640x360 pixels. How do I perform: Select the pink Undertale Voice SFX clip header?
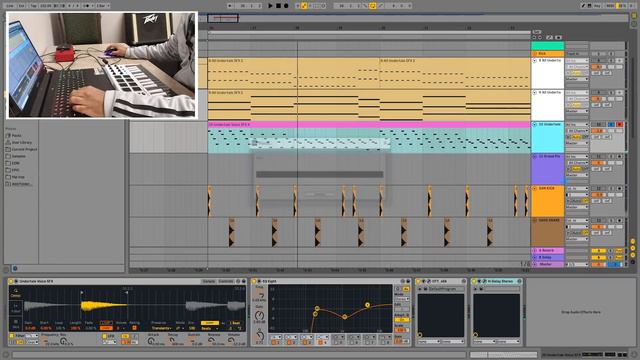click(369, 124)
